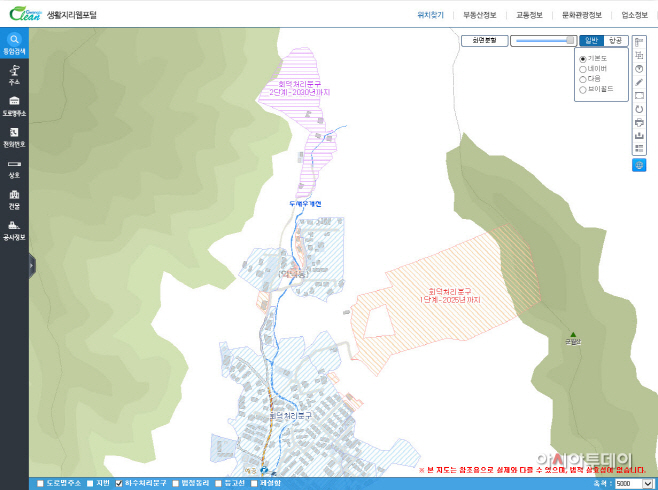The image size is (658, 490).
Task: Select the pencil draw tool
Action: click(x=639, y=82)
